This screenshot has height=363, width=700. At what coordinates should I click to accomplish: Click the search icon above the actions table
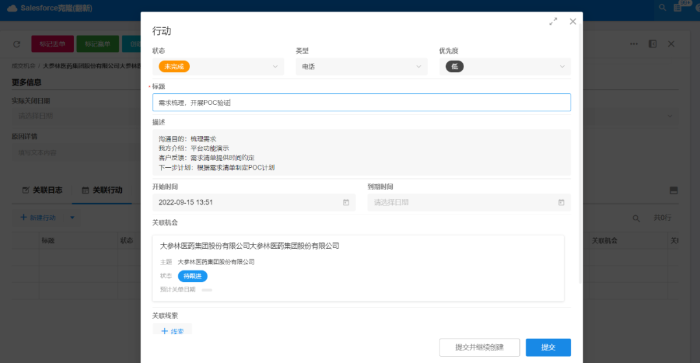click(636, 218)
